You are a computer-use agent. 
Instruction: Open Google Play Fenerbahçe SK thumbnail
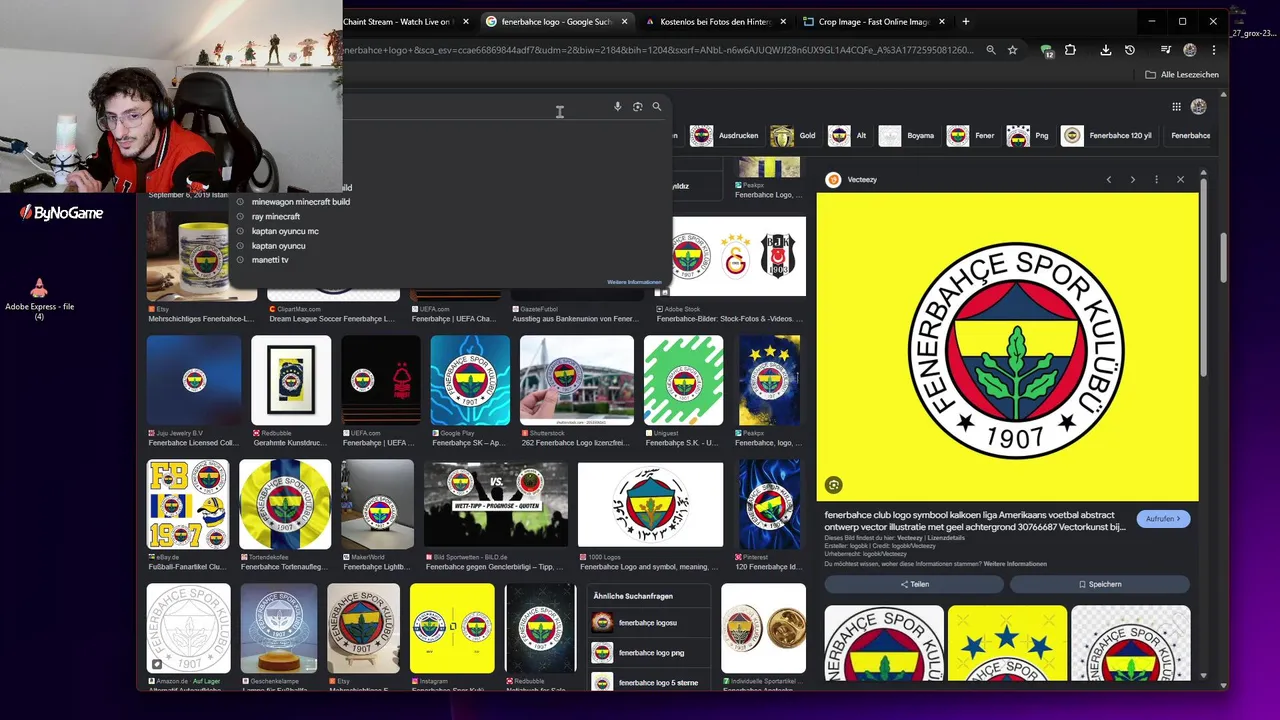[470, 380]
